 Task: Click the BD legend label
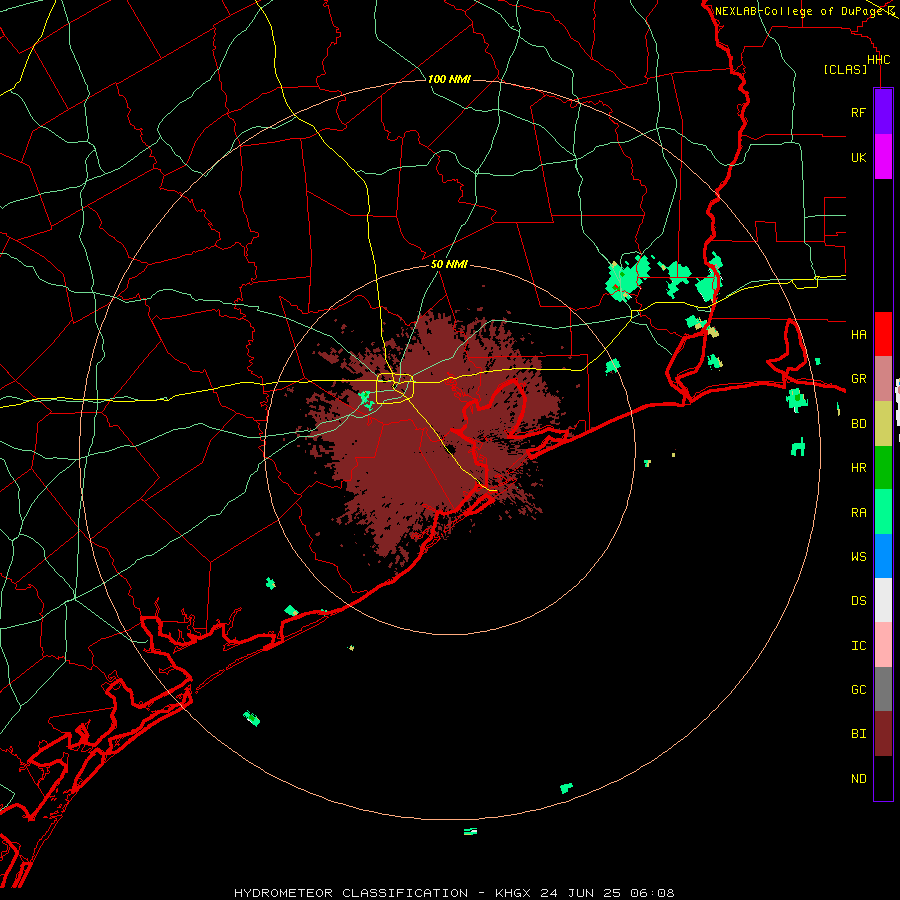click(x=858, y=424)
